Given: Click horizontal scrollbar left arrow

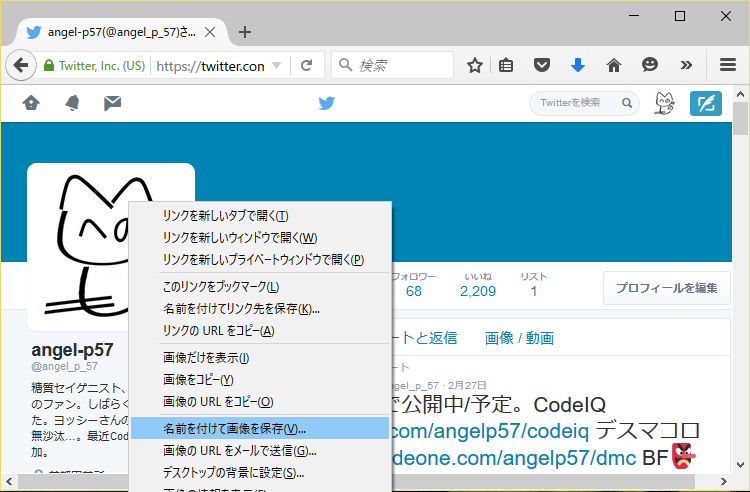Looking at the screenshot, I should click(9, 481).
